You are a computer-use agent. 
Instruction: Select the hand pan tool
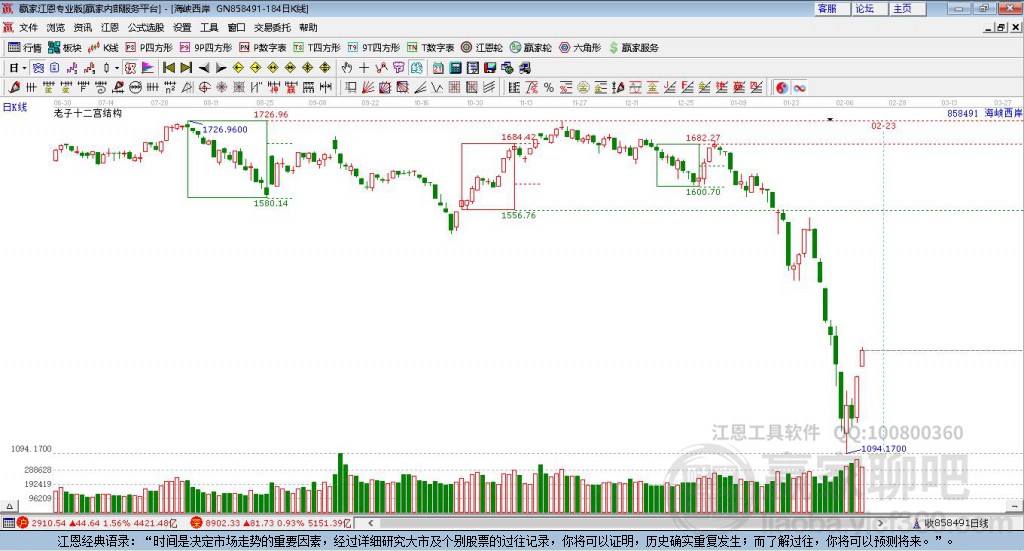(347, 67)
